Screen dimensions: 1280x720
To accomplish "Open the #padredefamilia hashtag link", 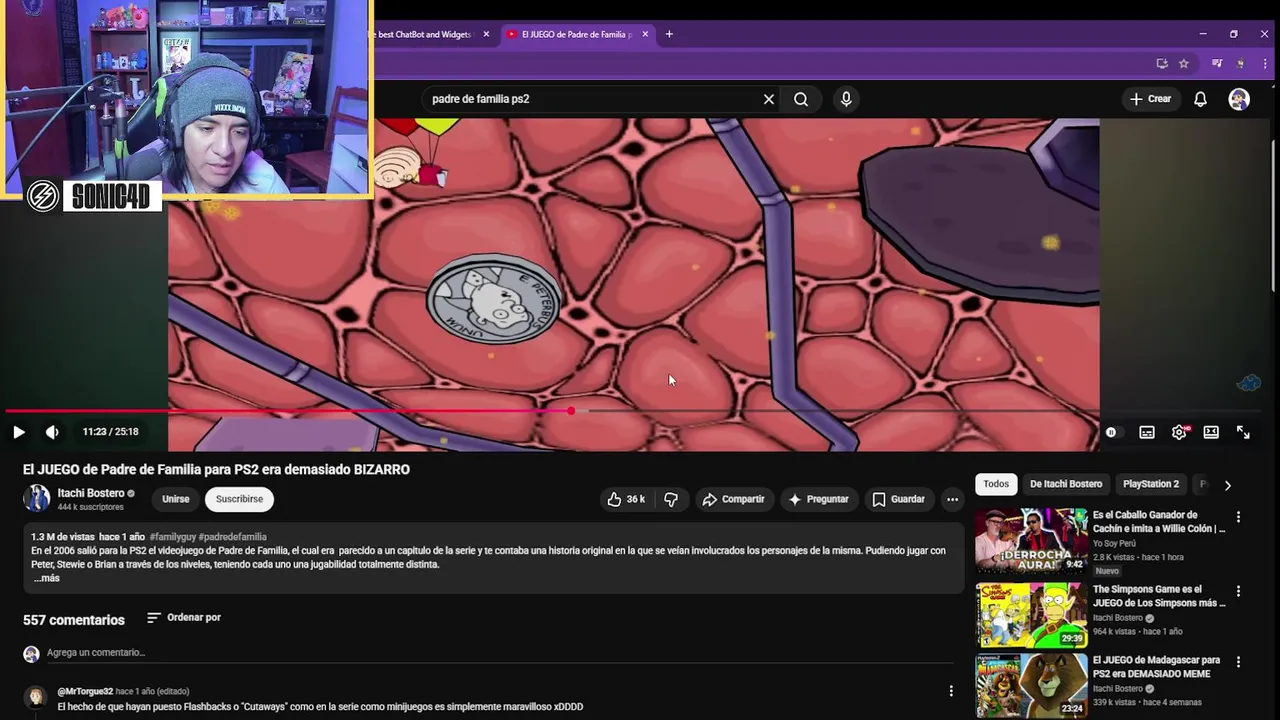I will [x=232, y=537].
